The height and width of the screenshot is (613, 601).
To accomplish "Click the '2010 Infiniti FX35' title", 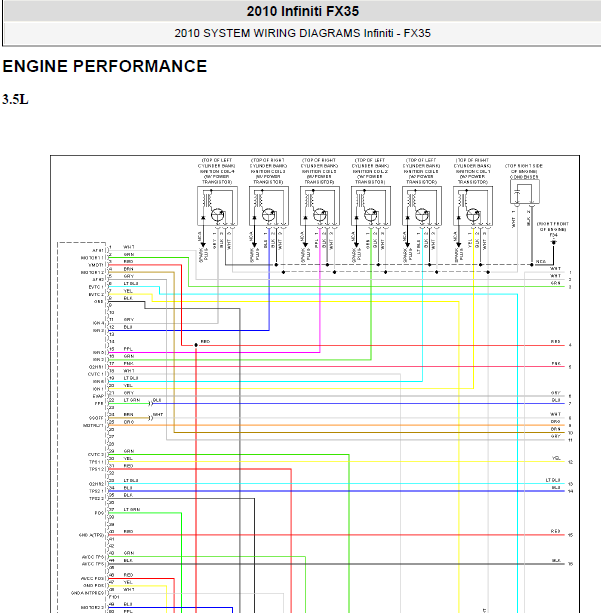I will pos(303,11).
